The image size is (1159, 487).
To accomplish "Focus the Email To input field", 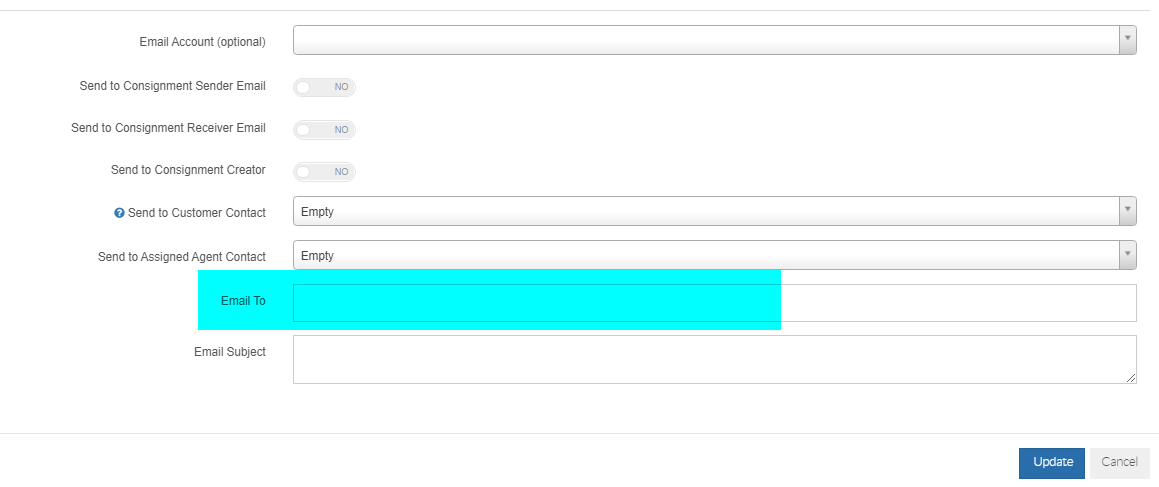I will tap(715, 303).
